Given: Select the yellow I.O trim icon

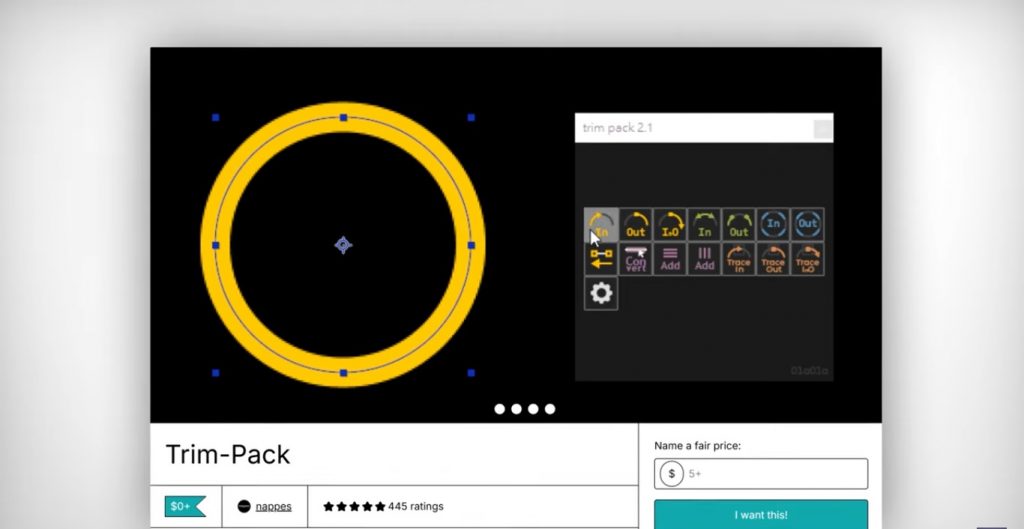Looking at the screenshot, I should point(670,225).
